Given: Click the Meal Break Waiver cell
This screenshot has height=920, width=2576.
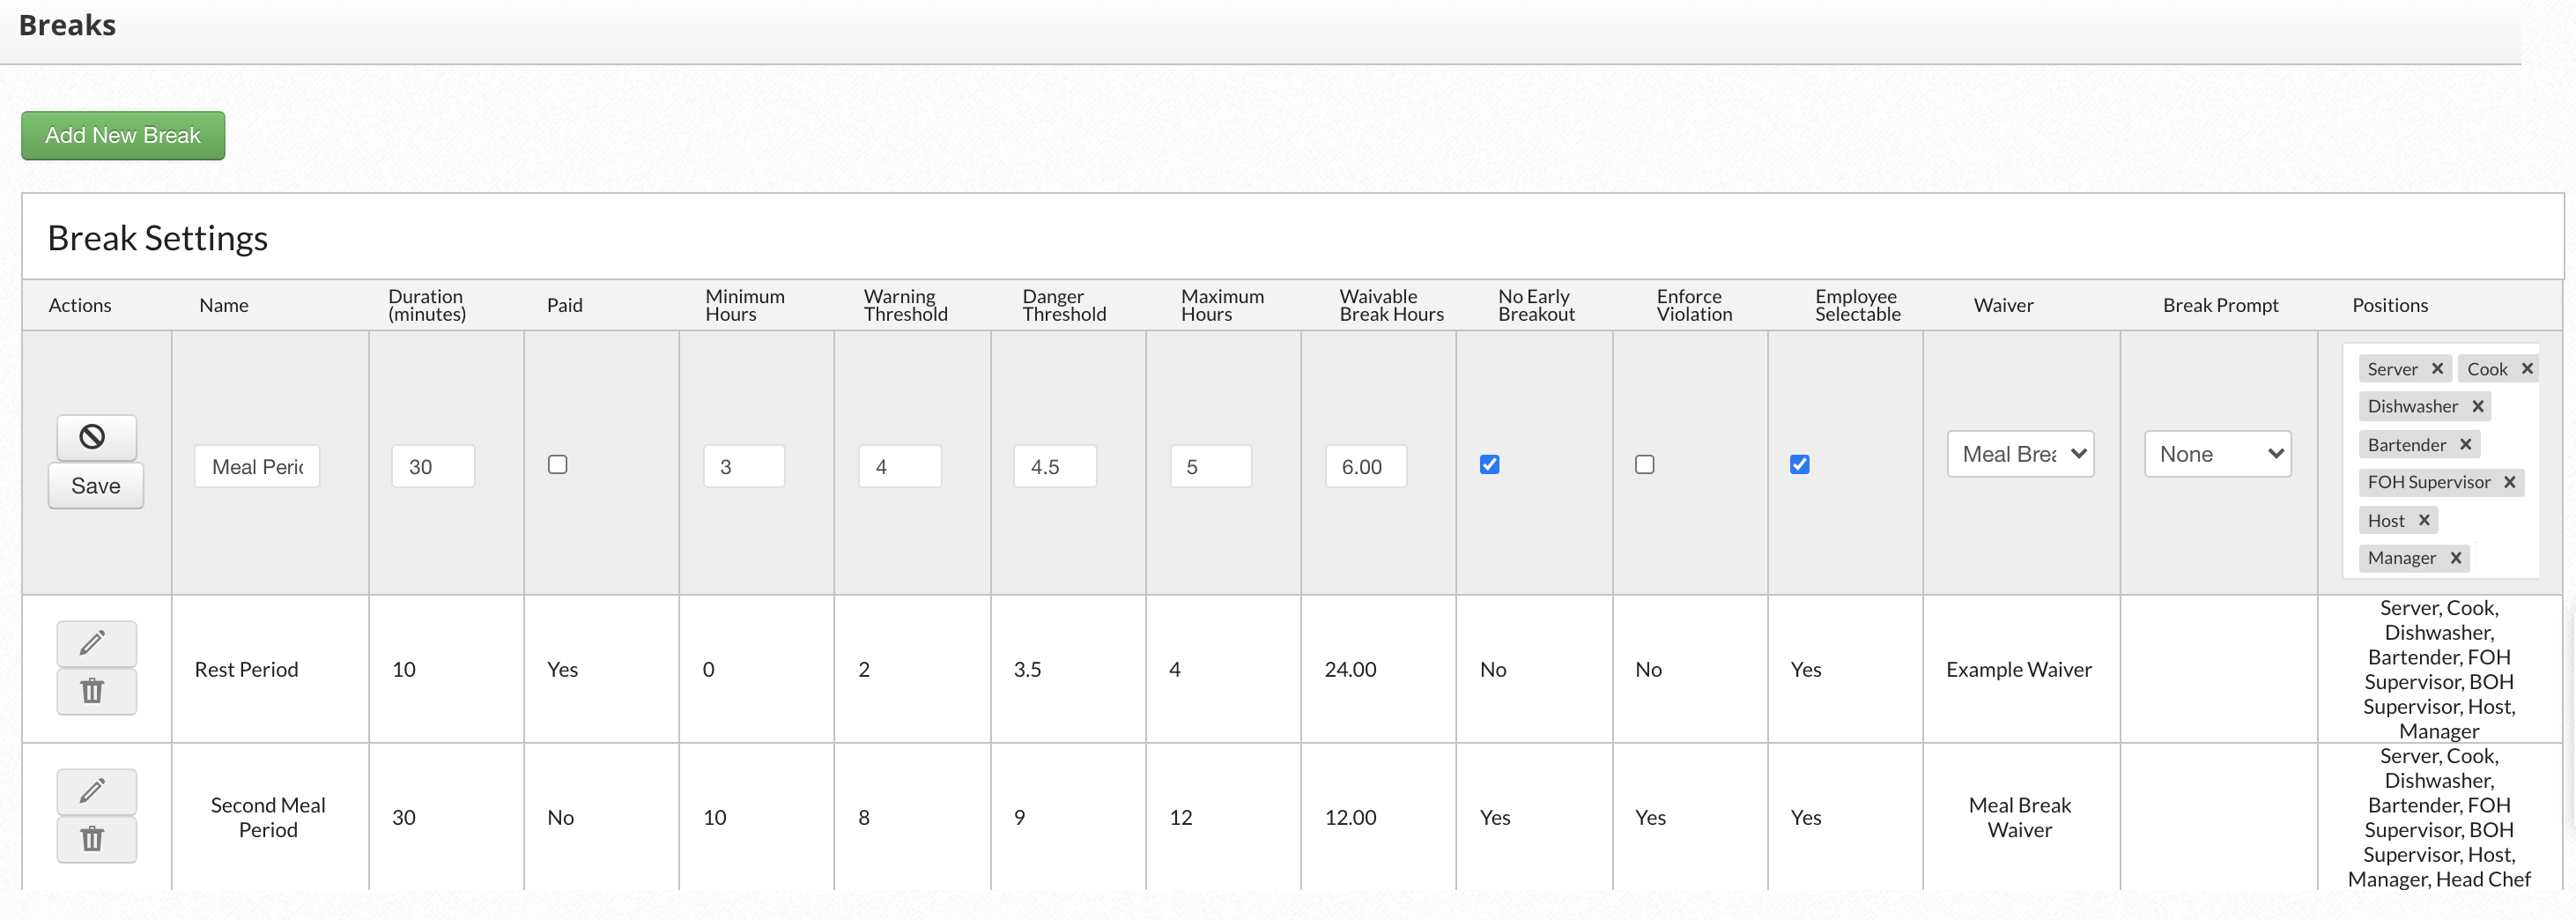Looking at the screenshot, I should [2019, 817].
